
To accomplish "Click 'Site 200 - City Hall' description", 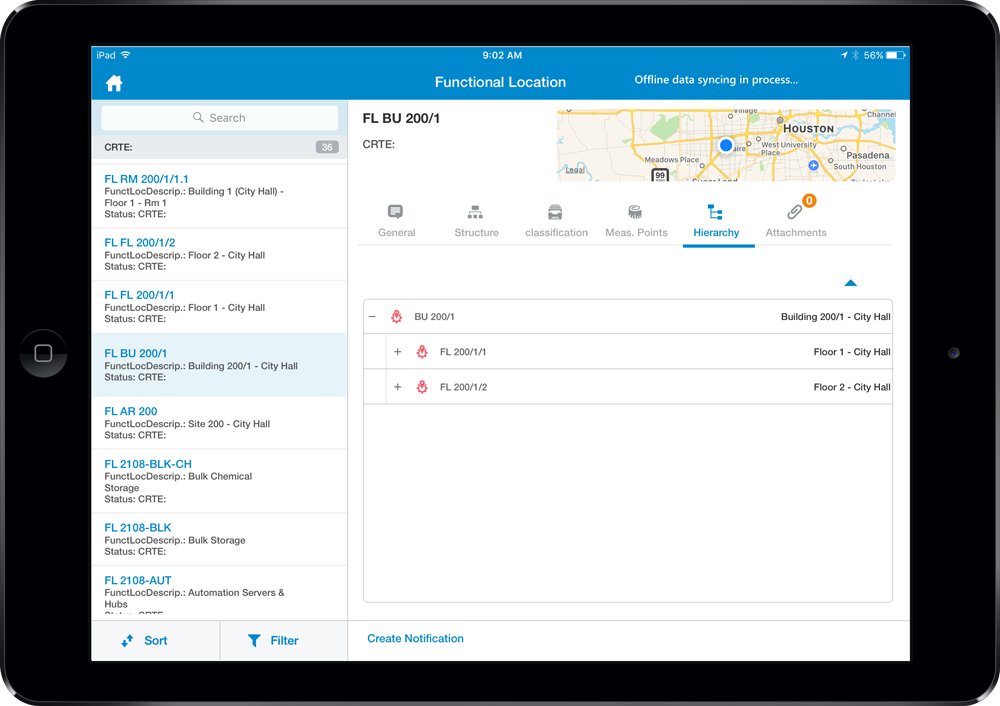I will [x=229, y=423].
